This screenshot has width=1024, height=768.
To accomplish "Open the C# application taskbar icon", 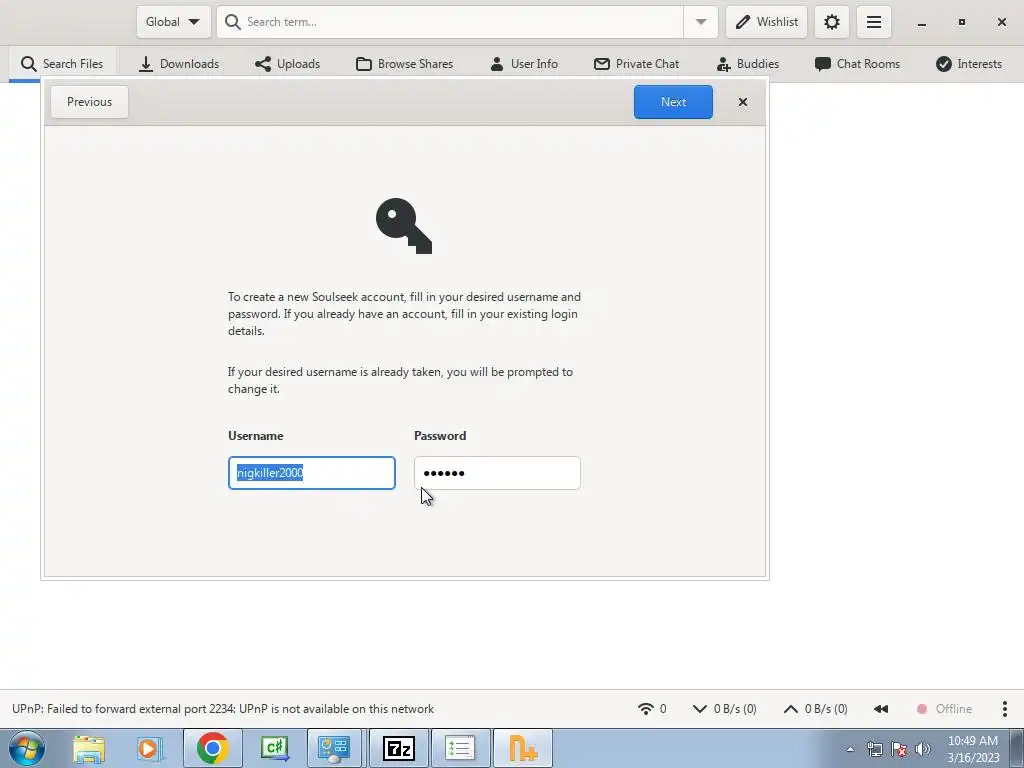I will (274, 748).
